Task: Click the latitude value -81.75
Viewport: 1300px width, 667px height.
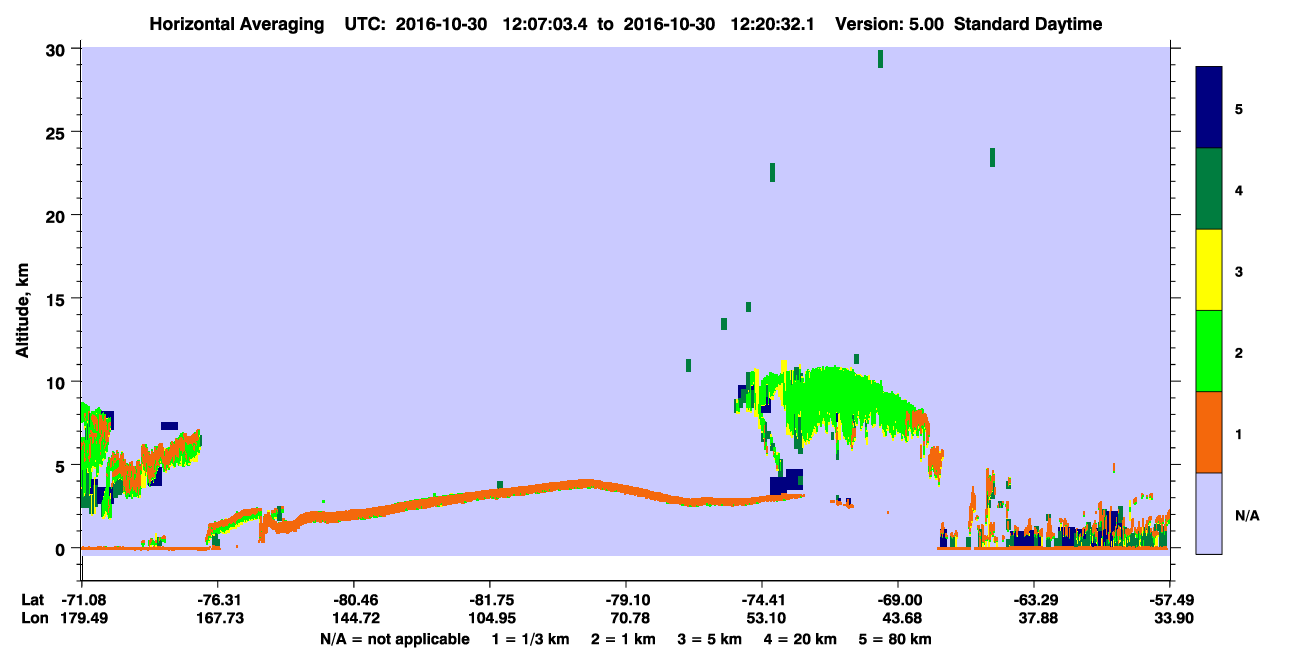Action: (x=490, y=600)
